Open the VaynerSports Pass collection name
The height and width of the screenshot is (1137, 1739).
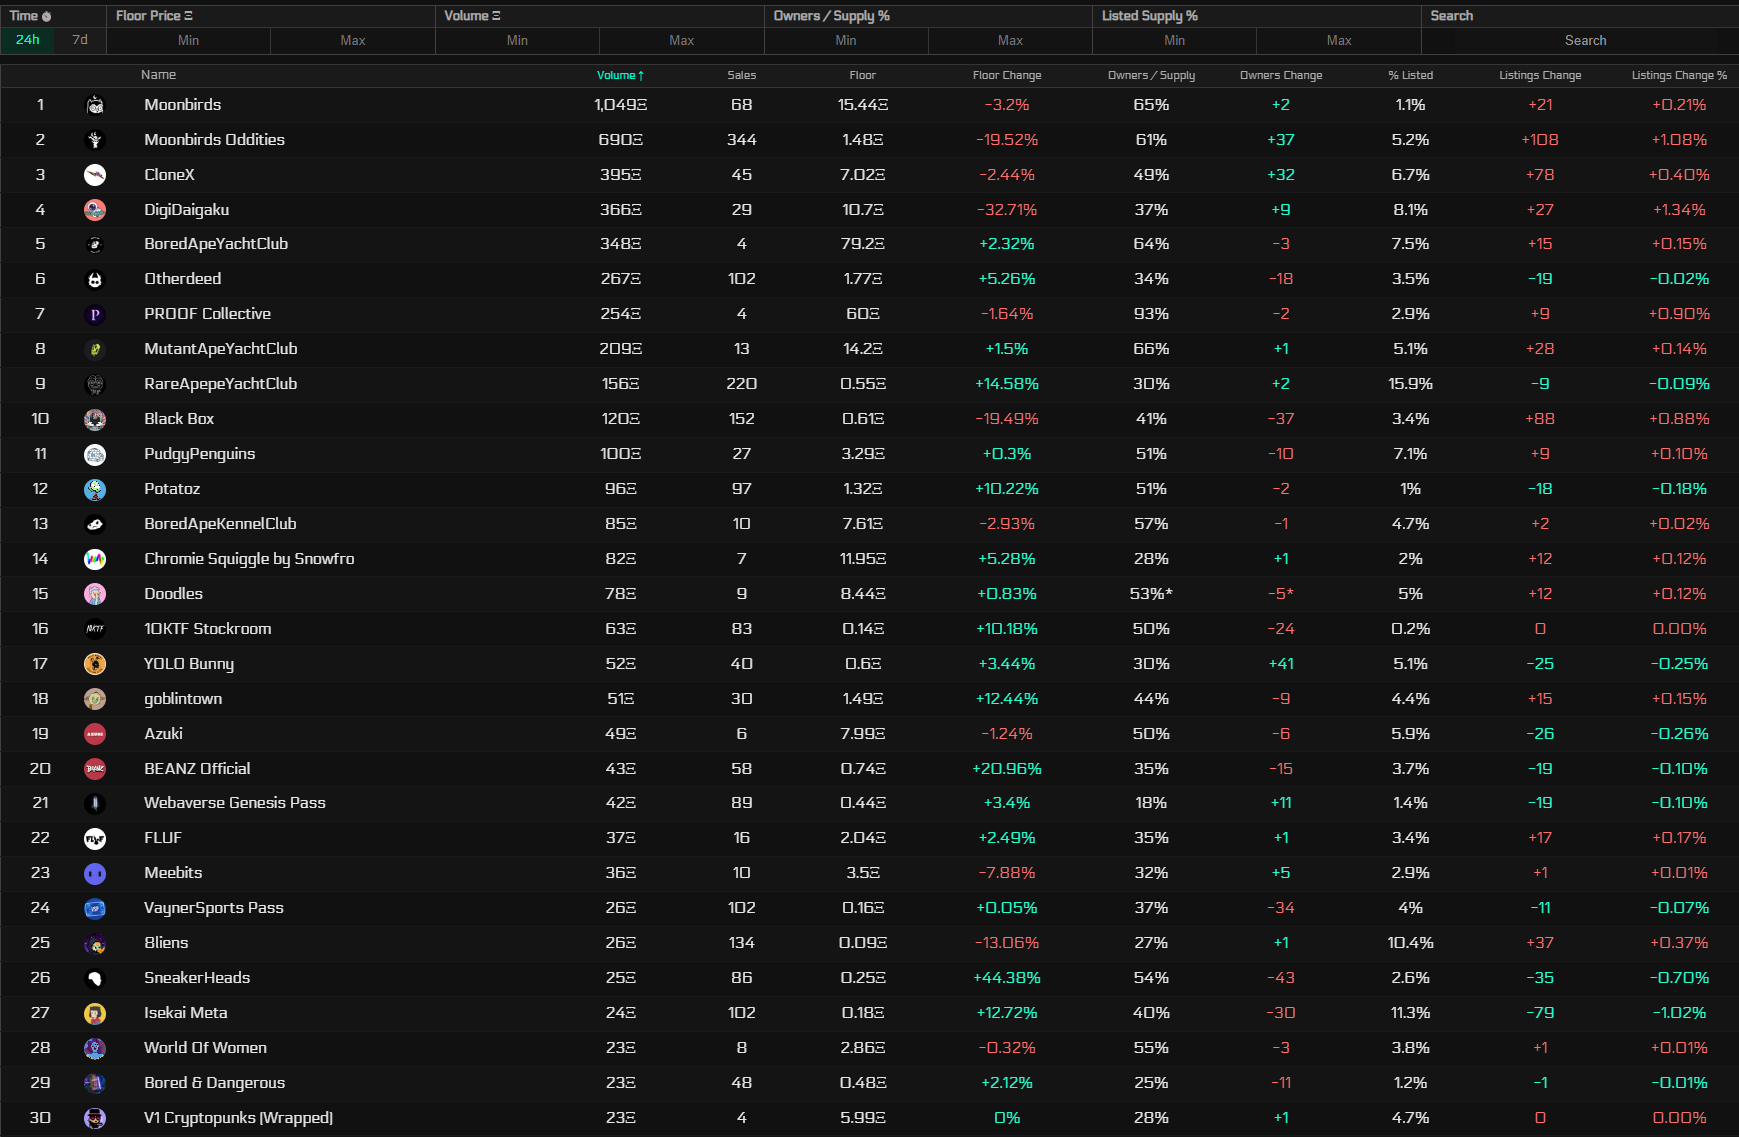pos(214,908)
